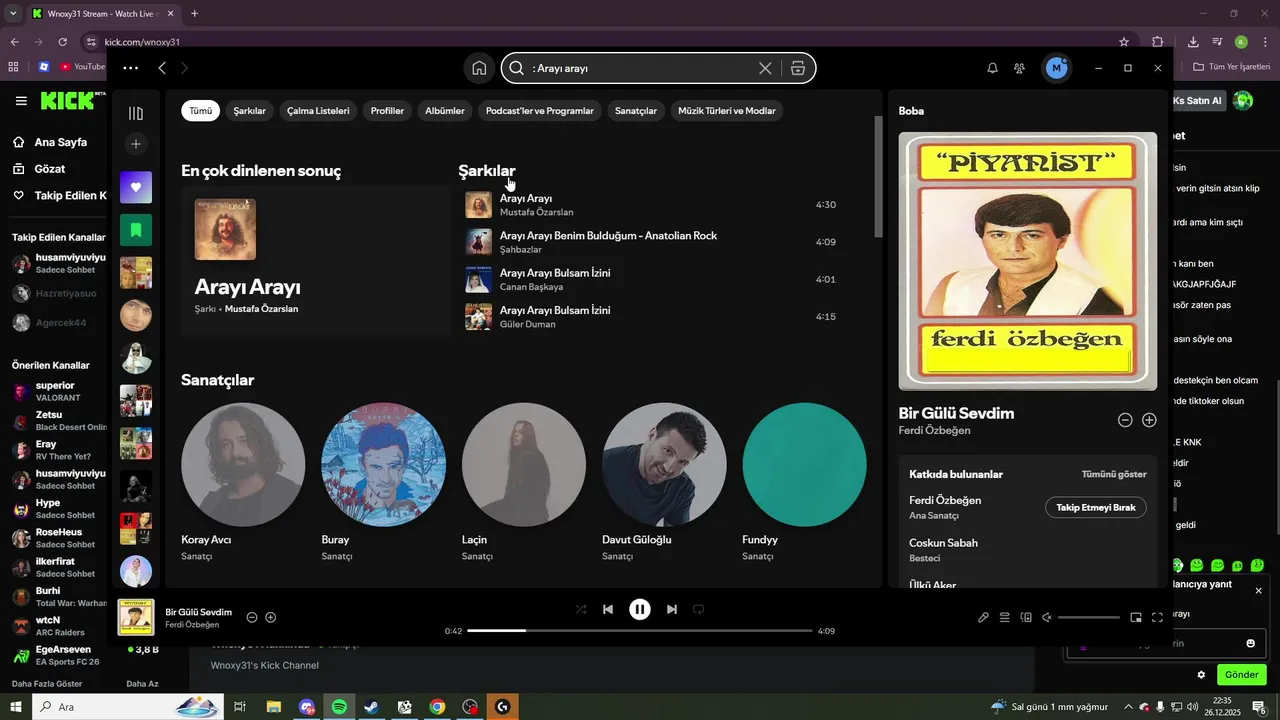Open artist Davut Güloğlu

point(664,482)
